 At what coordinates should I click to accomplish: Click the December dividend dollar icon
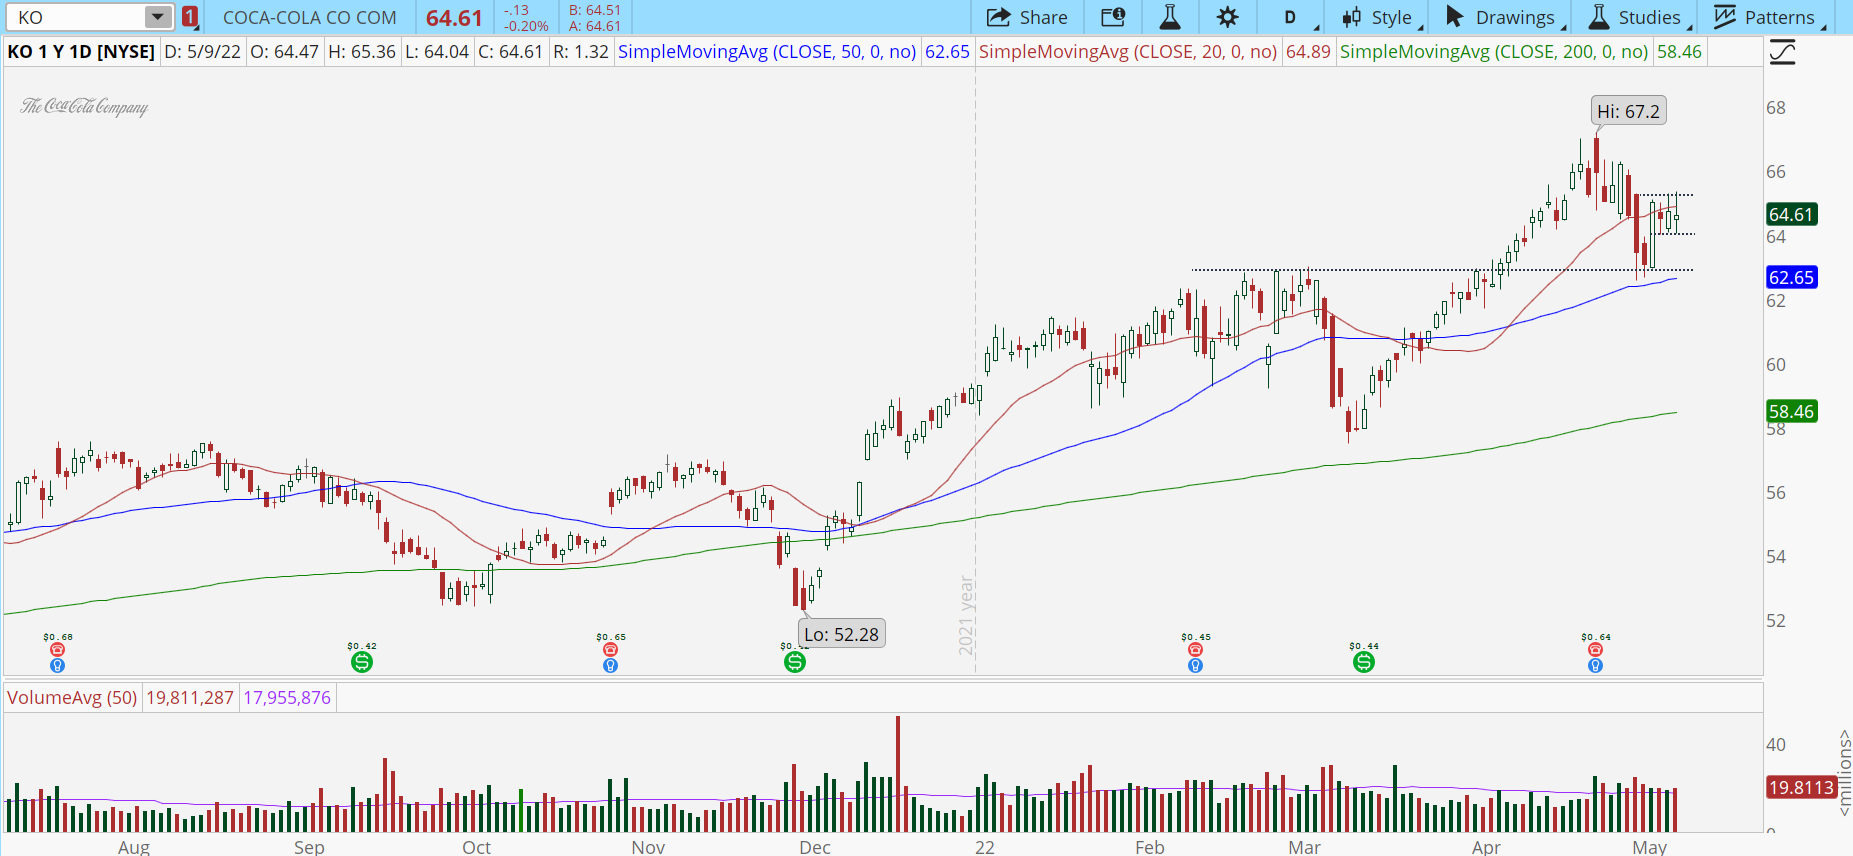(795, 662)
